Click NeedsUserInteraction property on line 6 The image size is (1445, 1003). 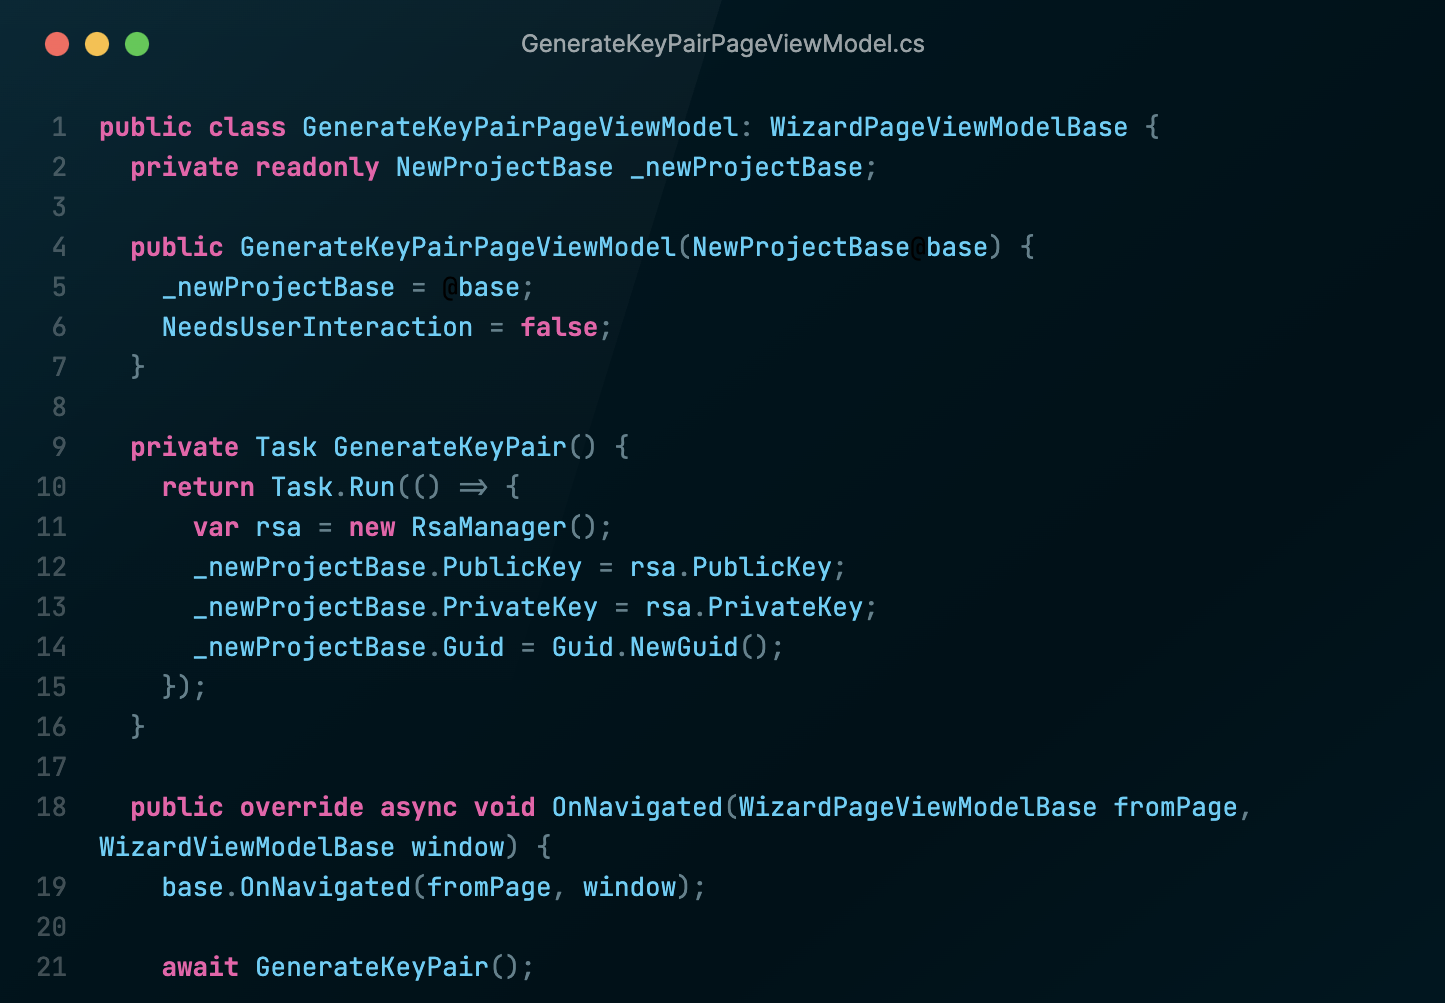pyautogui.click(x=317, y=327)
